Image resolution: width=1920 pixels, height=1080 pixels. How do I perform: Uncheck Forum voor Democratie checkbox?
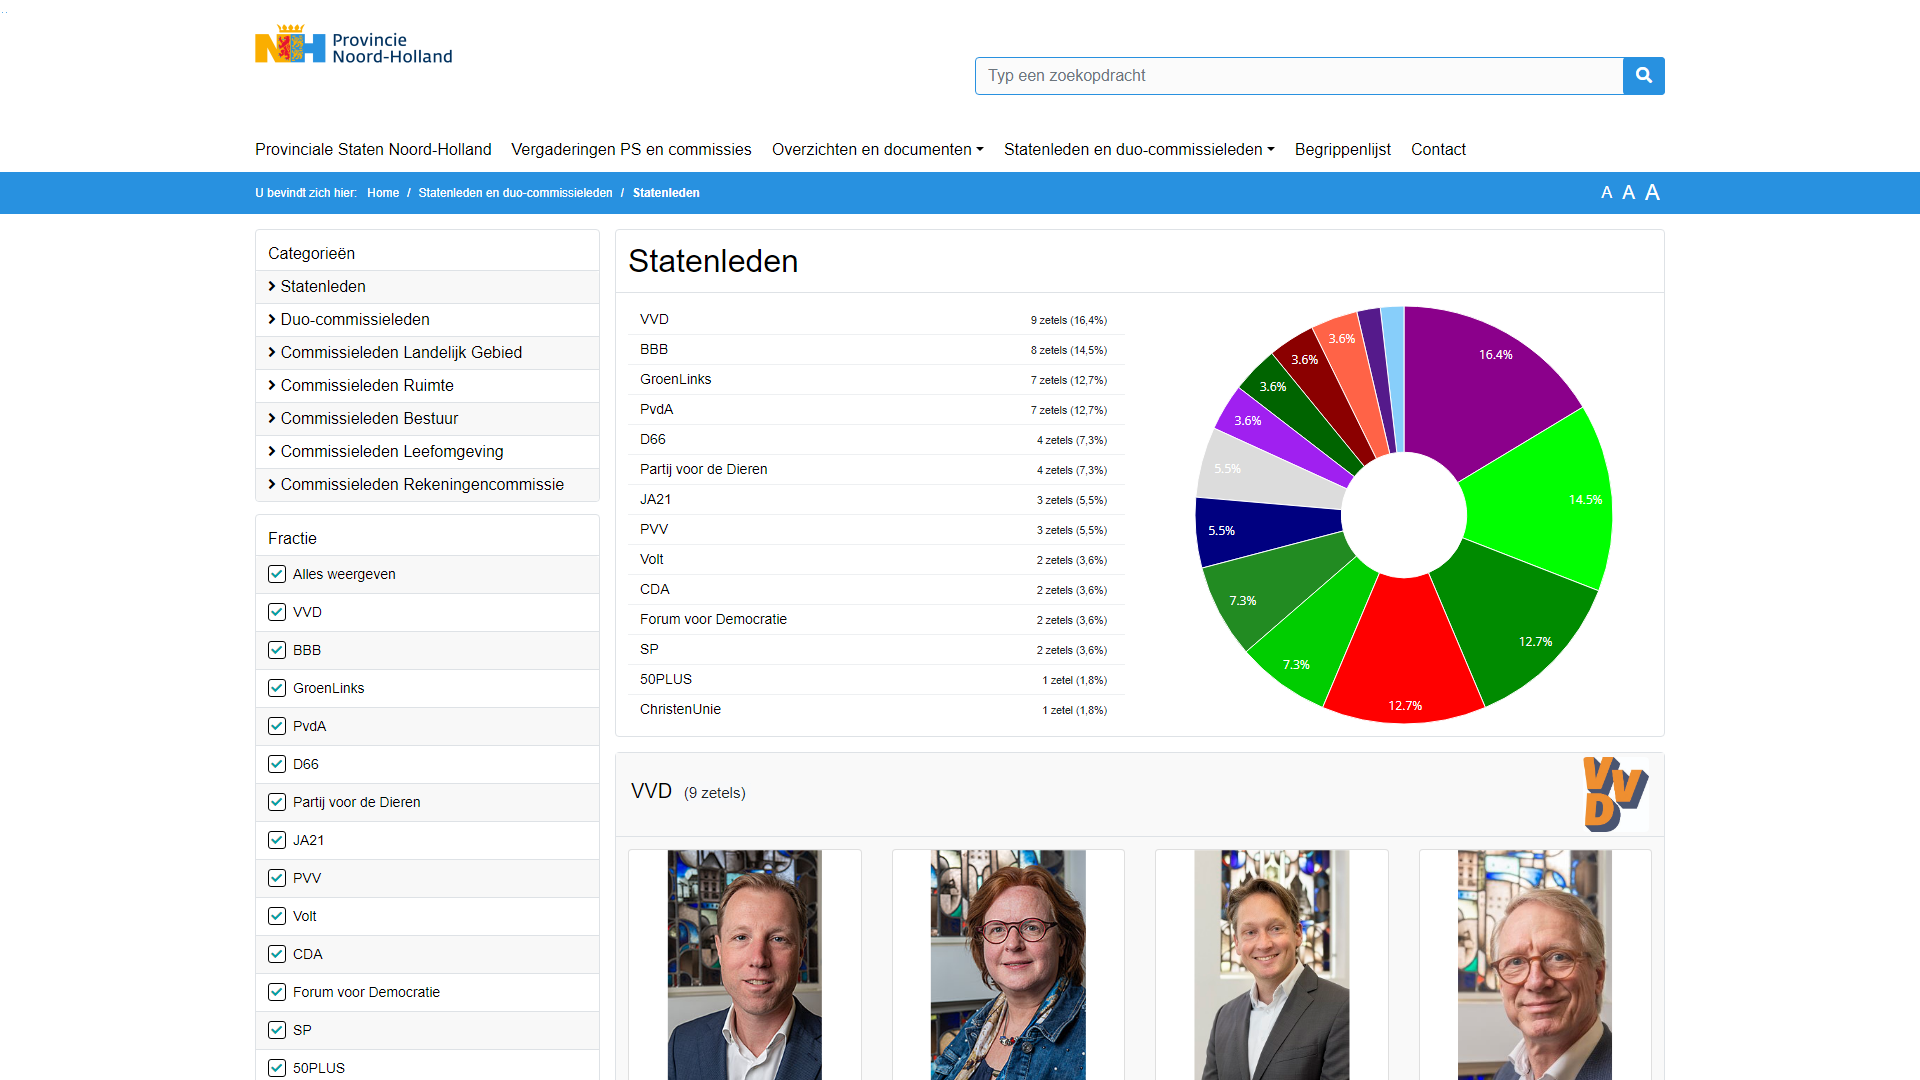(277, 992)
